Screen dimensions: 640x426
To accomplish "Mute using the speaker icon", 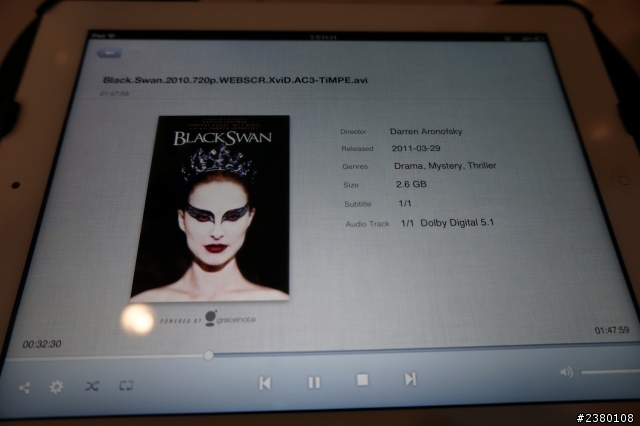I will (x=566, y=372).
